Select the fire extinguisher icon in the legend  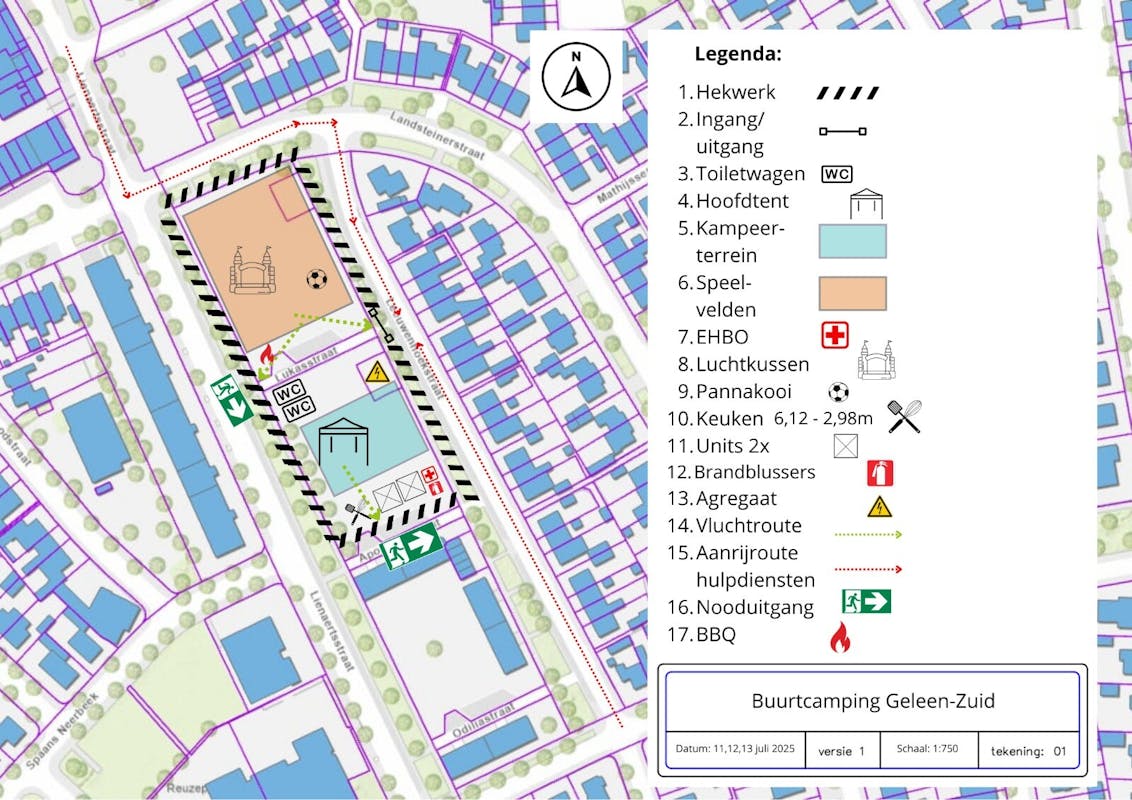(x=881, y=472)
